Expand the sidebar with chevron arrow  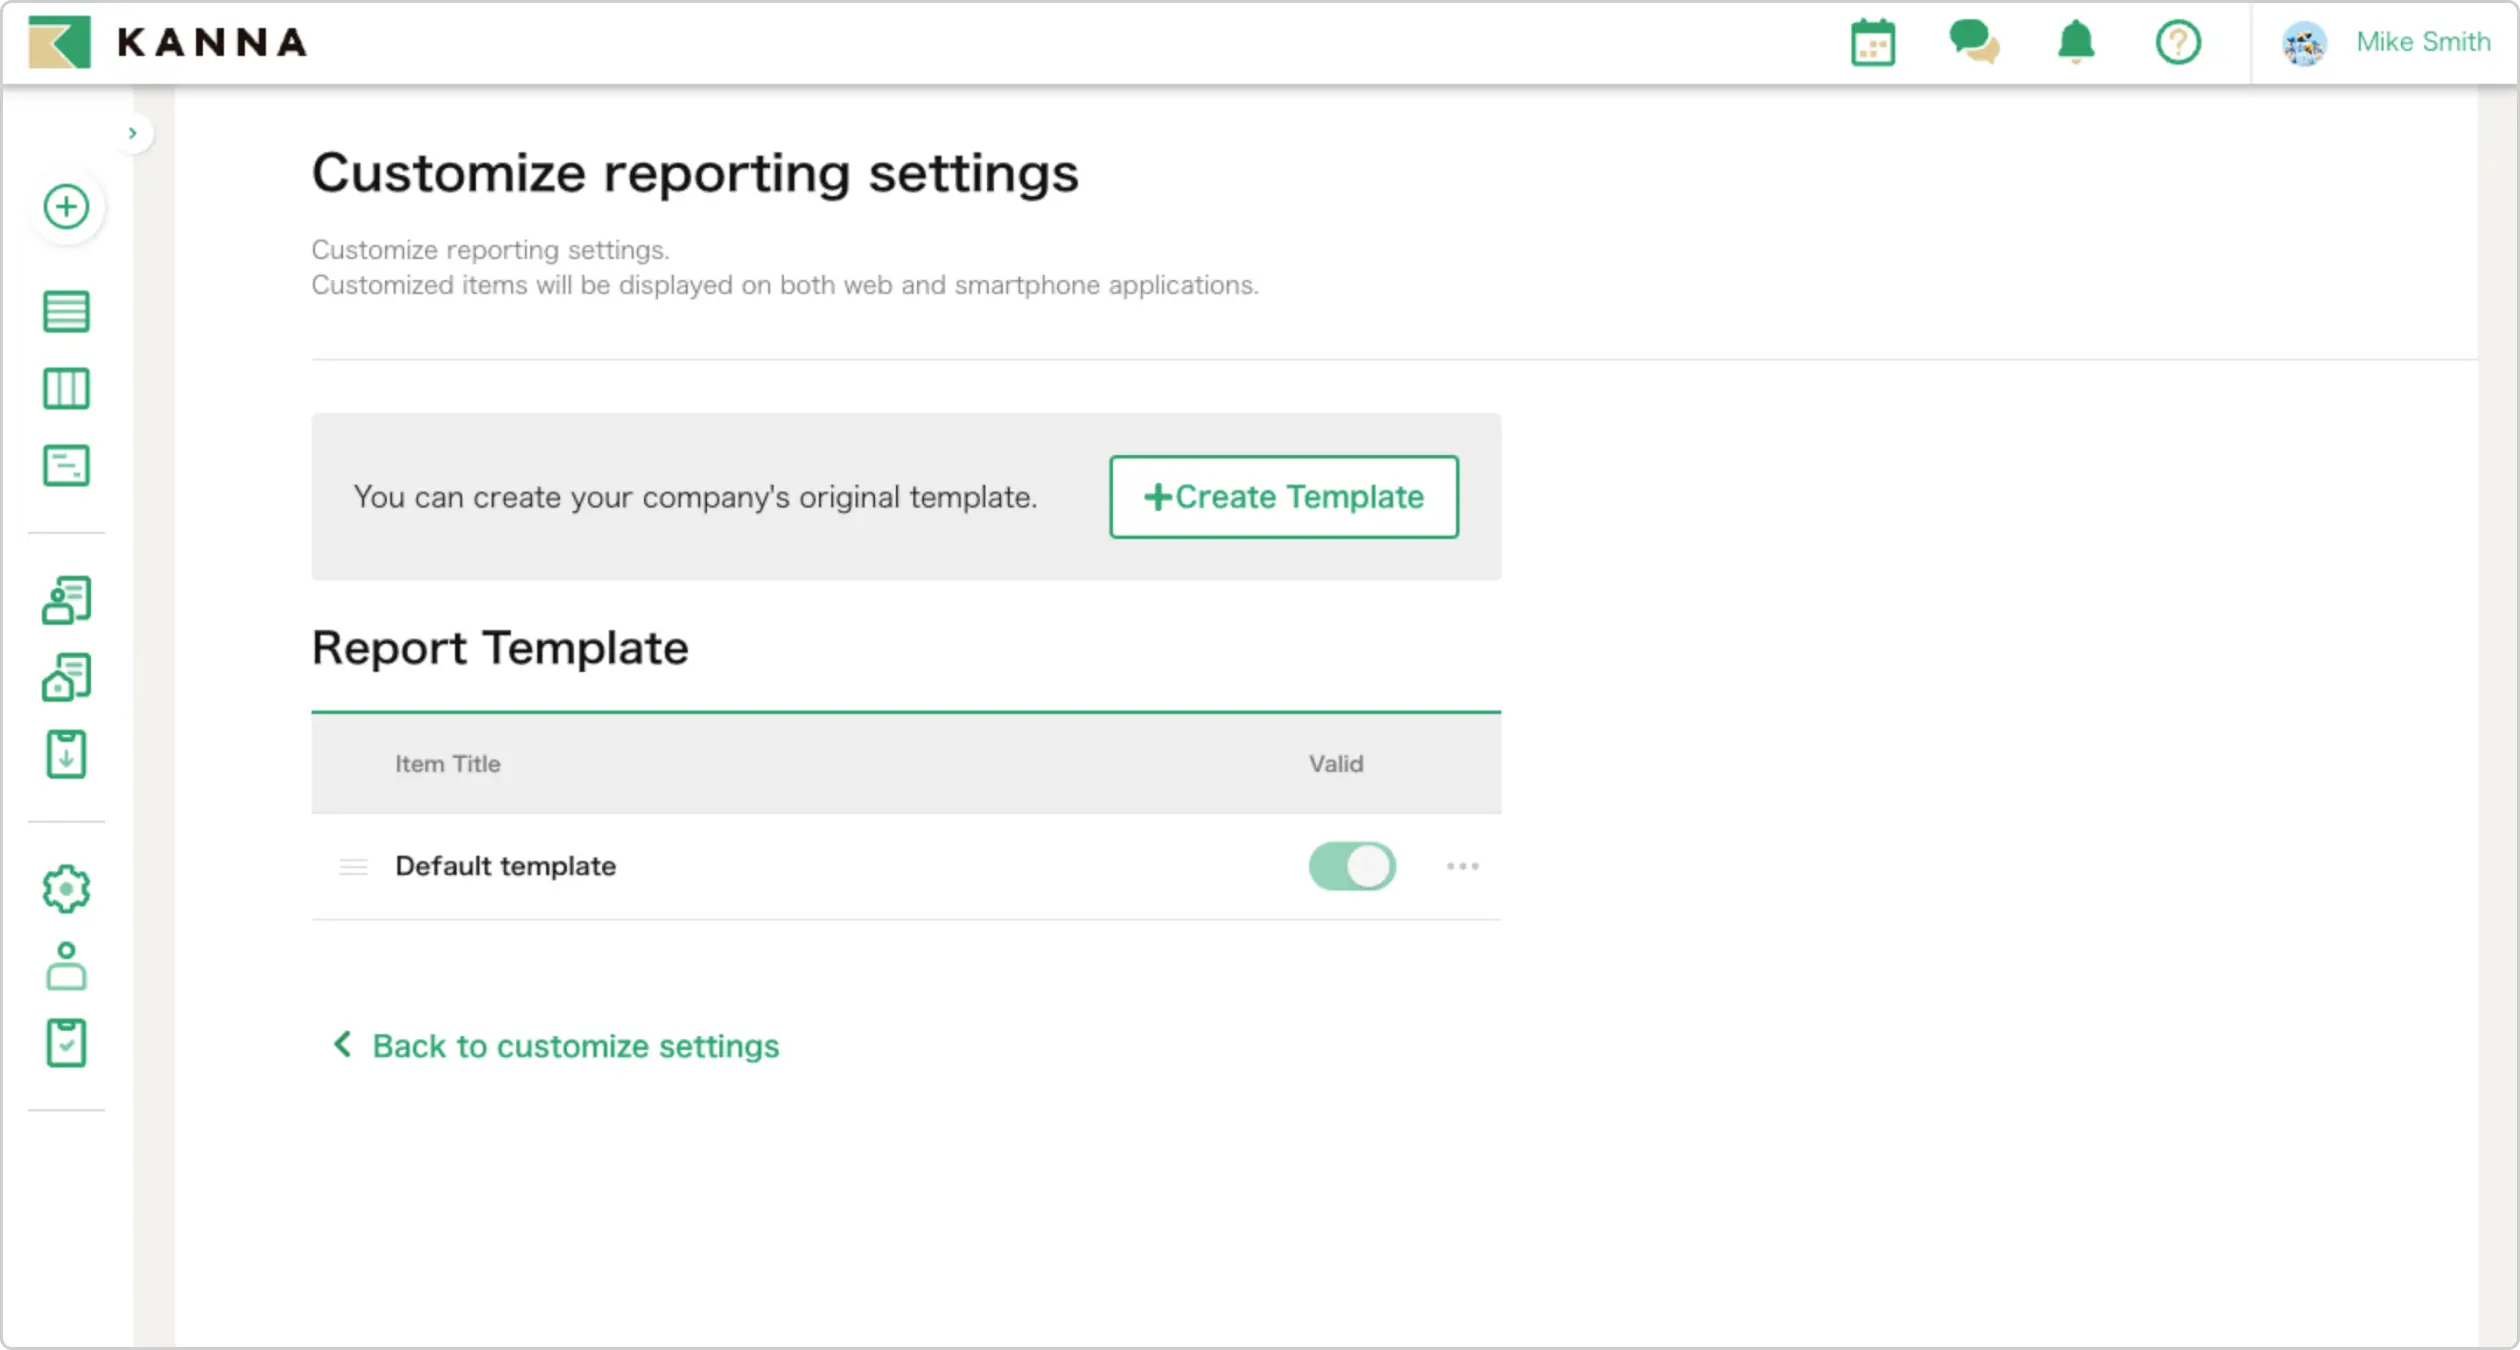pyautogui.click(x=132, y=133)
